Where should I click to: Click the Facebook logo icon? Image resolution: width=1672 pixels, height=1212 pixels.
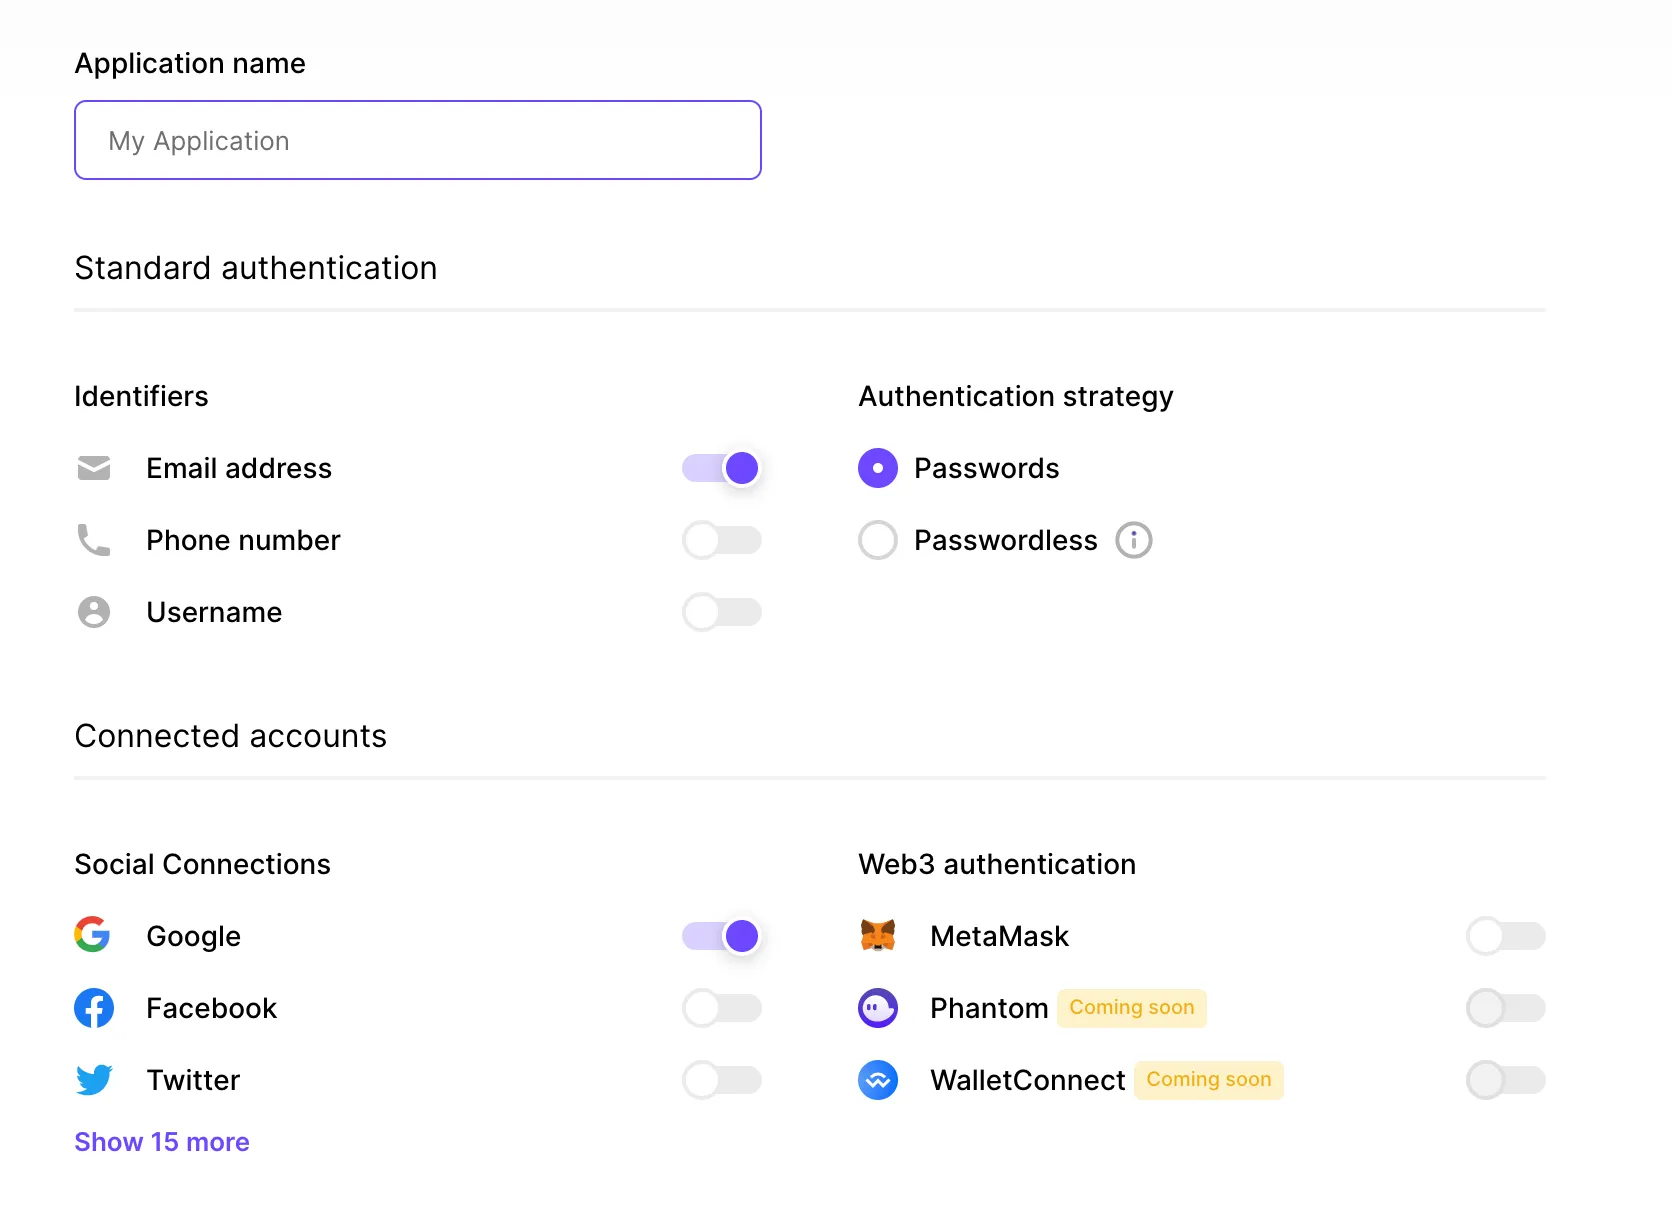click(x=93, y=1008)
